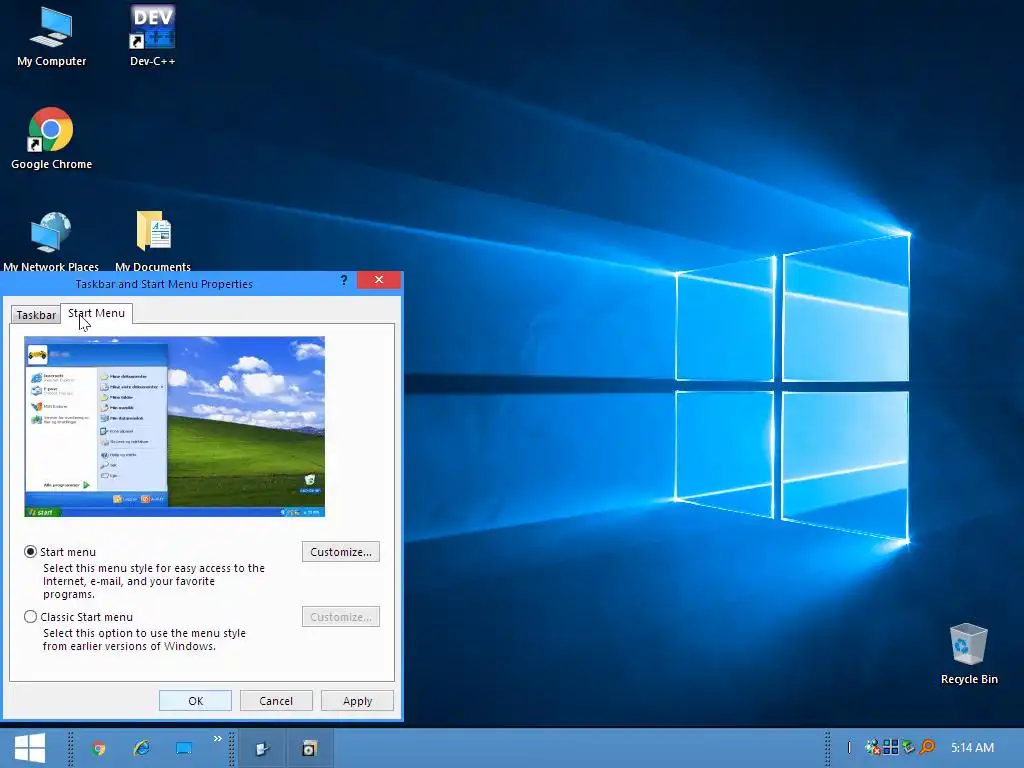Image resolution: width=1024 pixels, height=768 pixels.
Task: Launch Chrome from the quick launch bar
Action: 99,748
